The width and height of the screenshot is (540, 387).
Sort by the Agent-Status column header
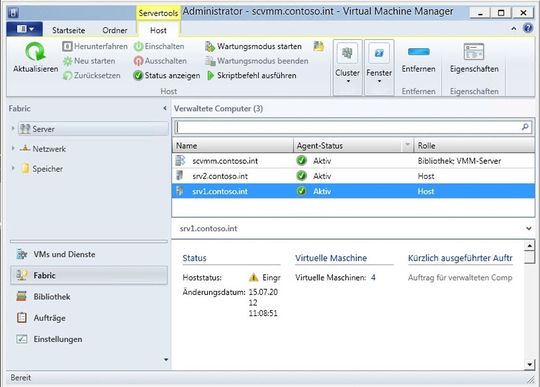(348, 146)
